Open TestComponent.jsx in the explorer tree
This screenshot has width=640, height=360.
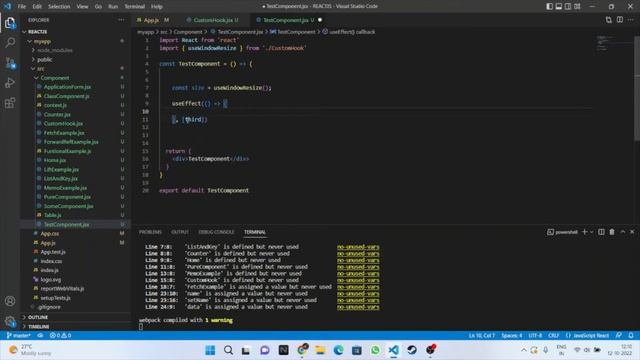click(66, 224)
